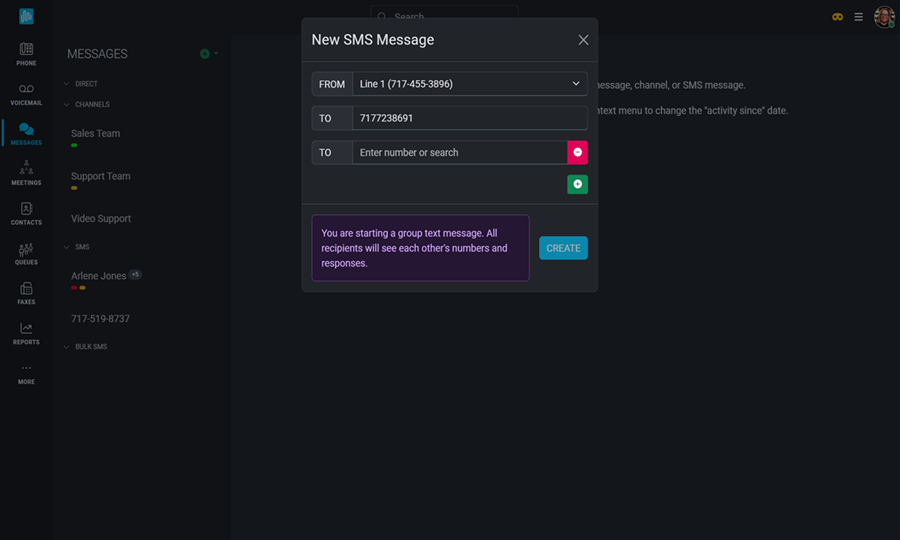Collapse the Direct messages section
Image resolution: width=900 pixels, height=540 pixels.
(x=67, y=84)
